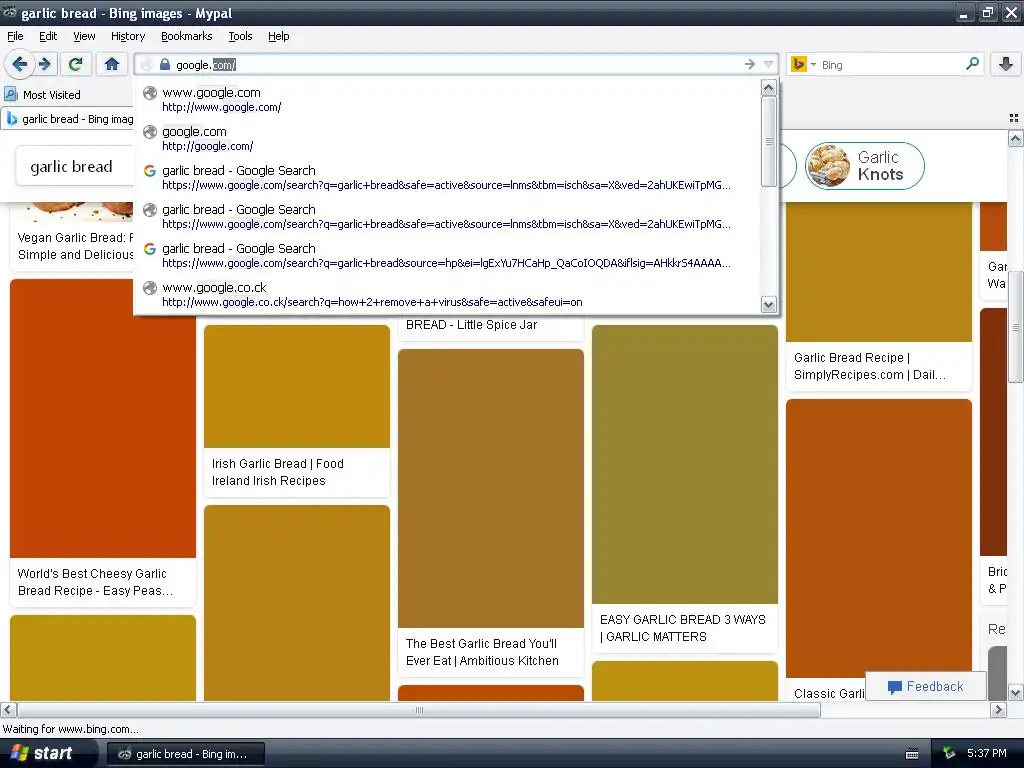The image size is (1024, 768).
Task: Open the File menu
Action: (x=15, y=36)
